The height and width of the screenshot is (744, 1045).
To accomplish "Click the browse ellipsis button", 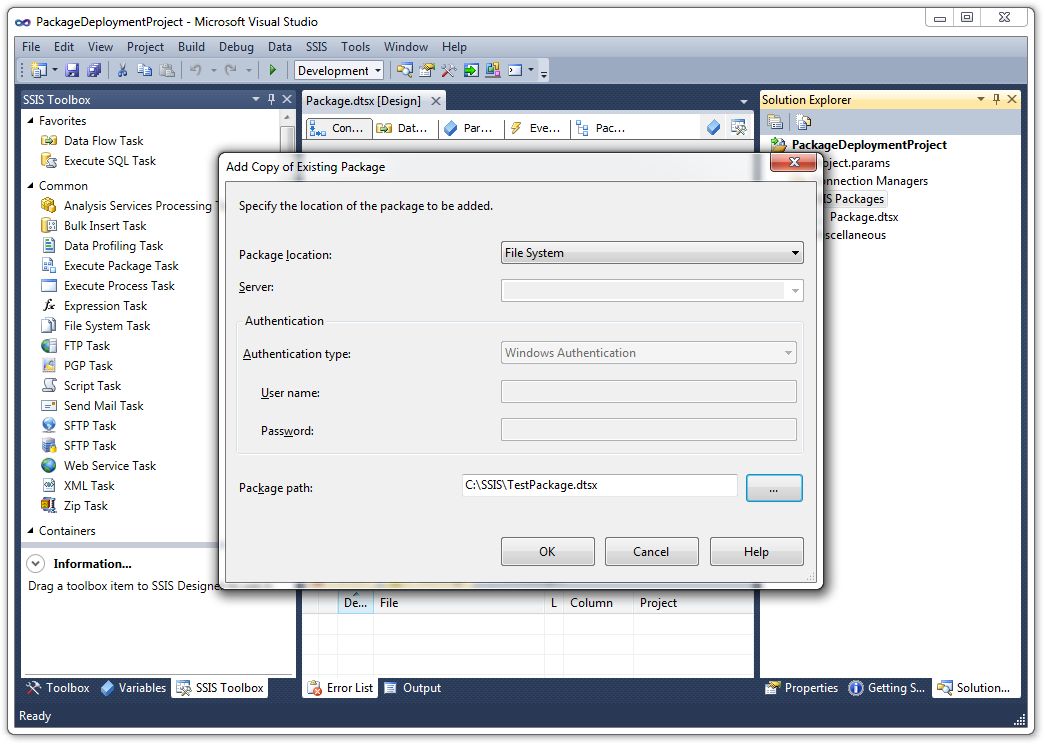I will [x=774, y=488].
